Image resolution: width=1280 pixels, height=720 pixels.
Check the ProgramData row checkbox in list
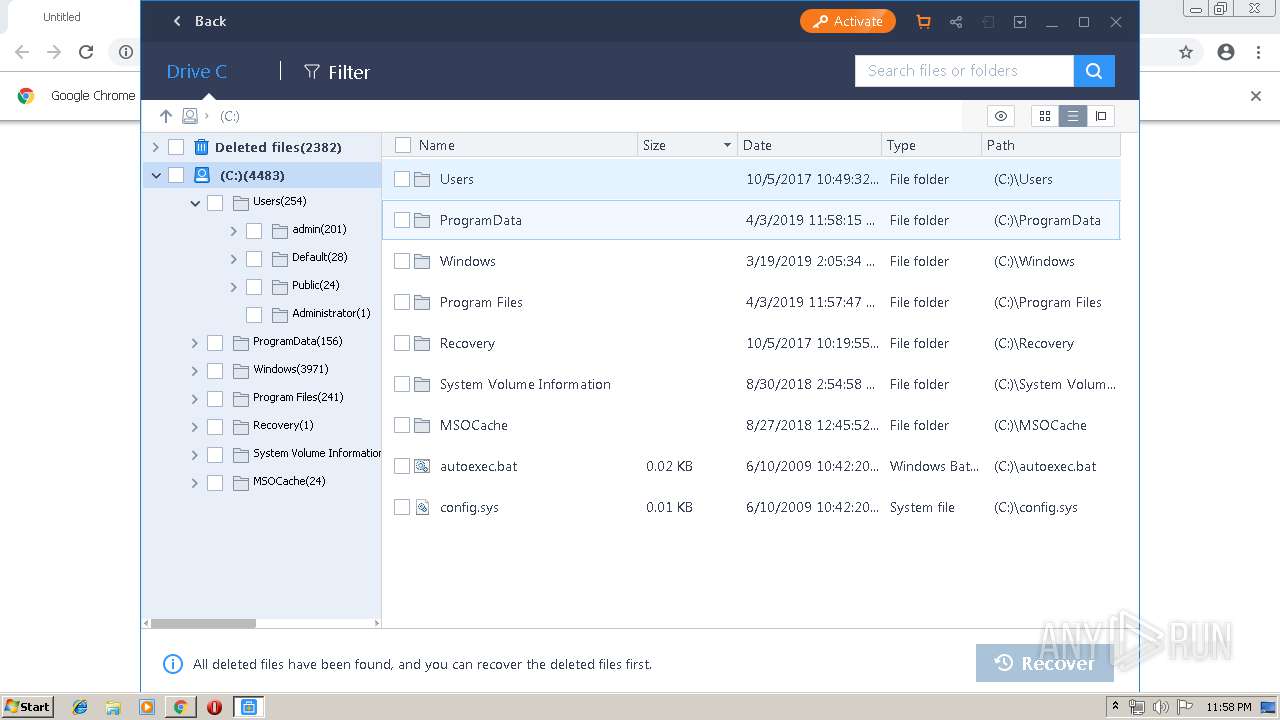[x=402, y=220]
